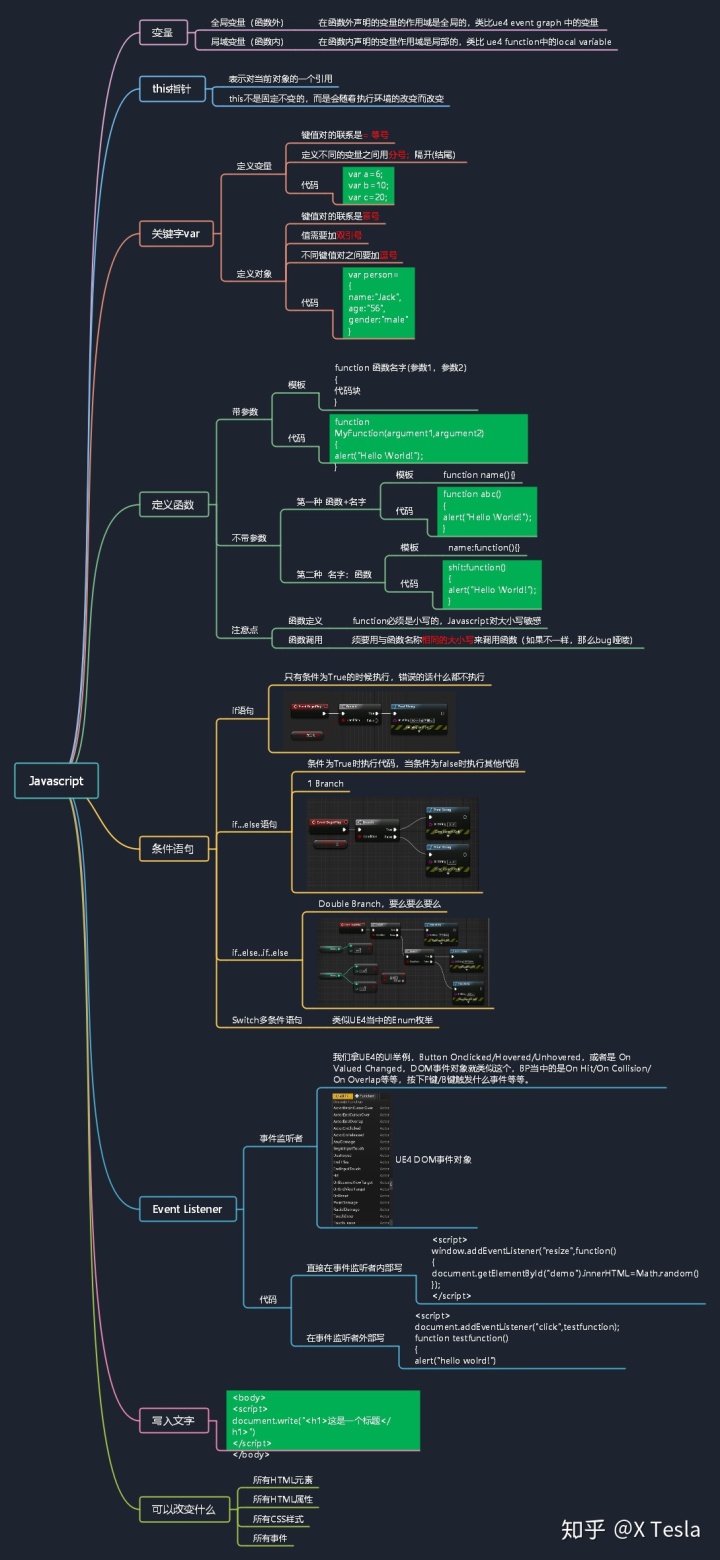Screen dimensions: 720x1560
Task: Select the 可以改变什么 branch node
Action: (183, 1509)
